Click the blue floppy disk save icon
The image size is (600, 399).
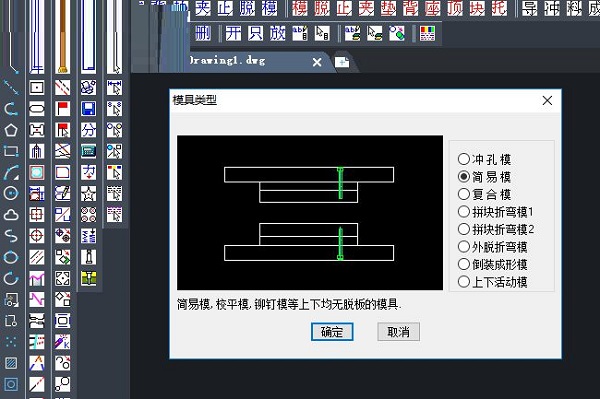click(x=88, y=109)
